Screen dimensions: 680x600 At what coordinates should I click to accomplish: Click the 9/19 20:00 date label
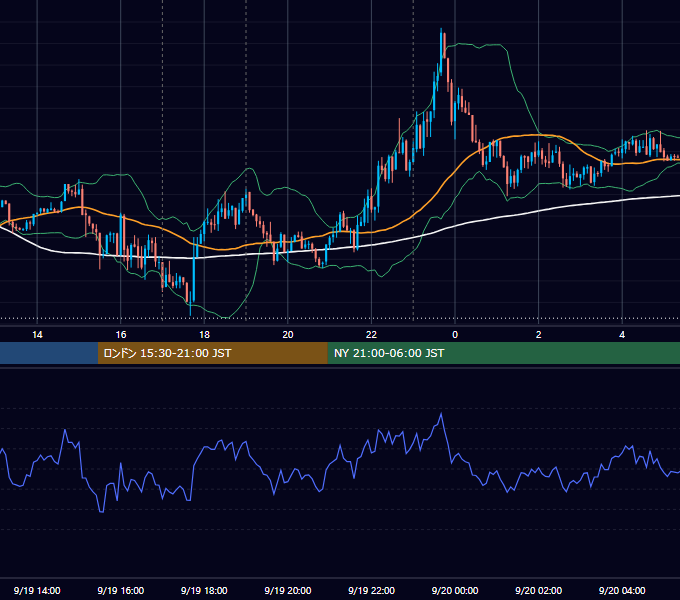click(x=288, y=590)
